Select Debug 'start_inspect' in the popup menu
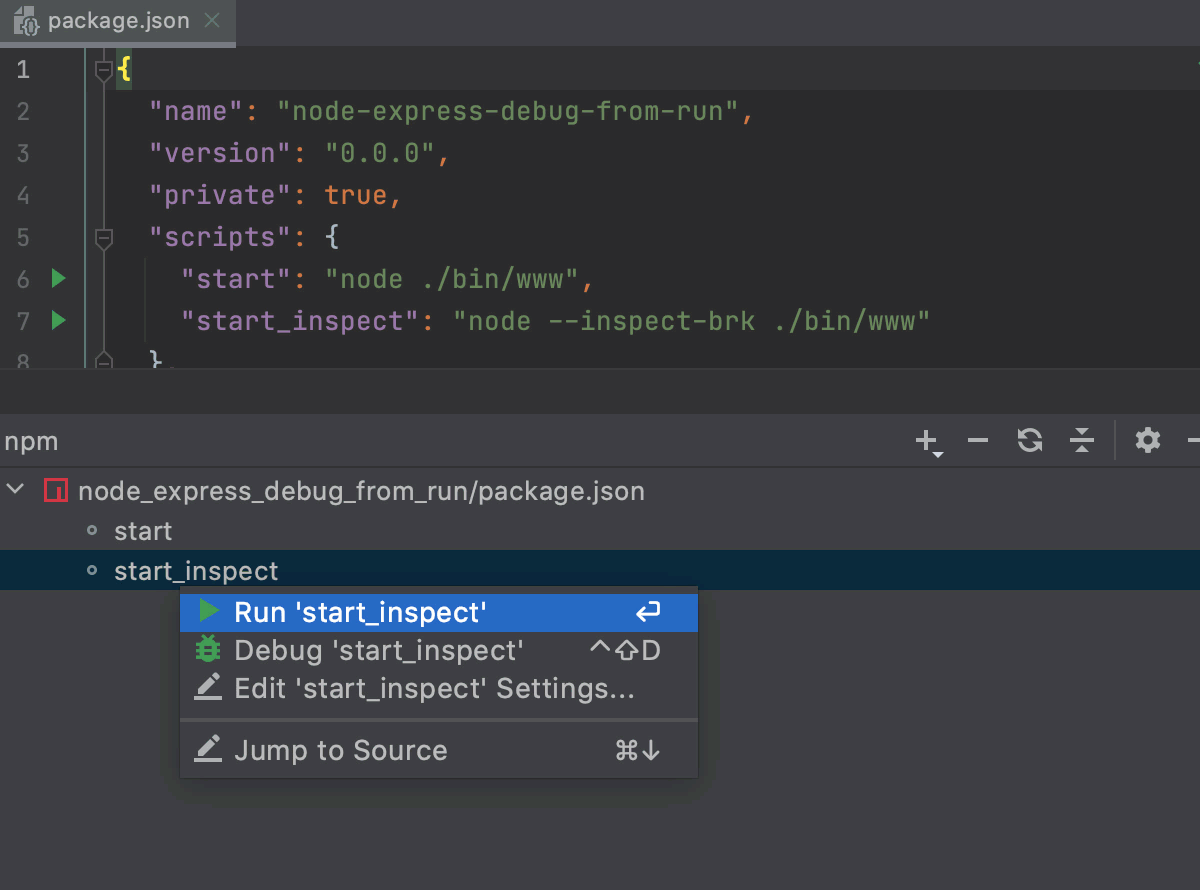This screenshot has width=1200, height=890. pyautogui.click(x=378, y=651)
